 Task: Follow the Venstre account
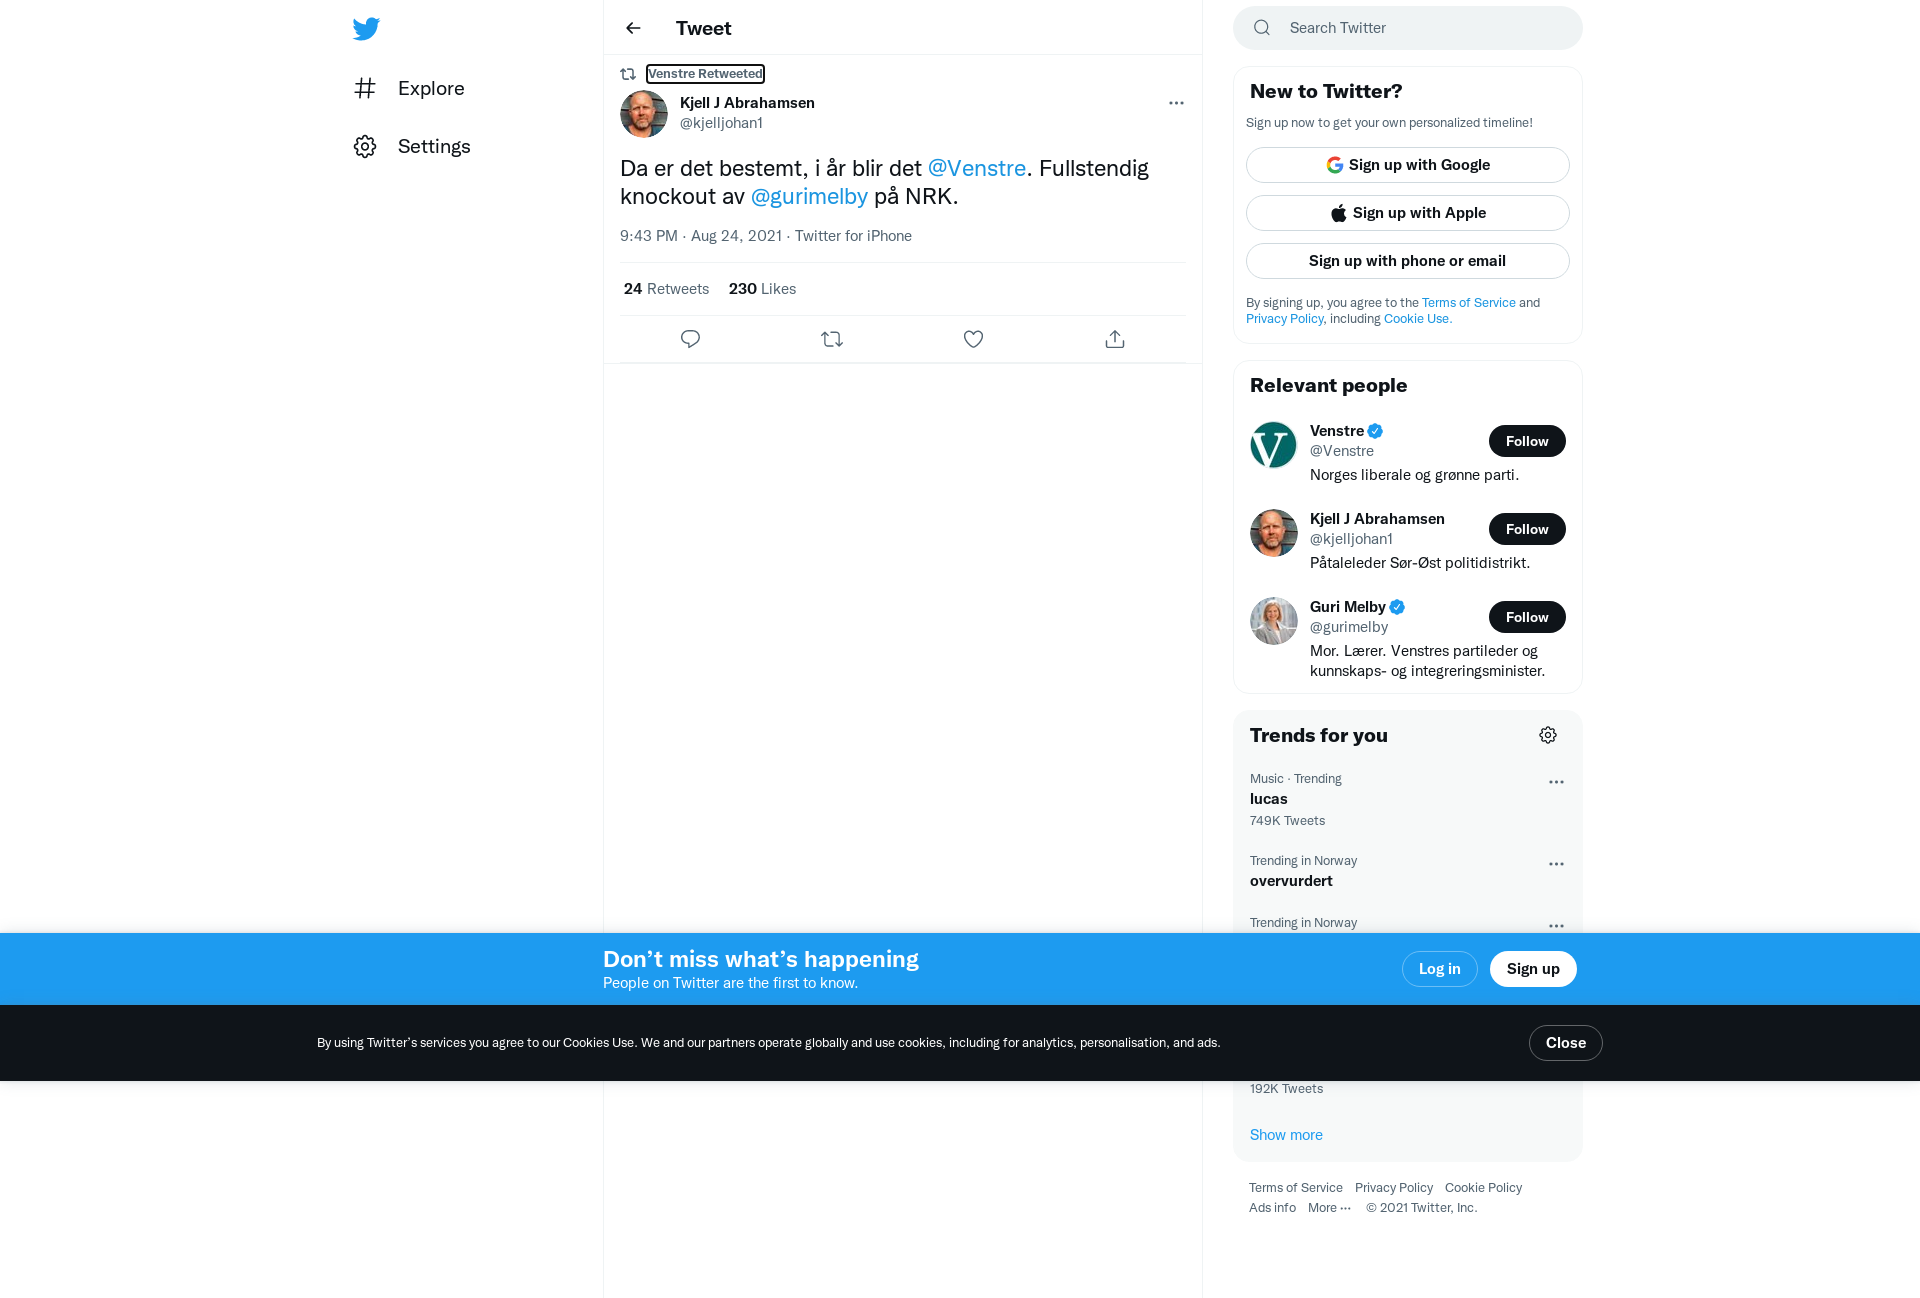pos(1527,441)
